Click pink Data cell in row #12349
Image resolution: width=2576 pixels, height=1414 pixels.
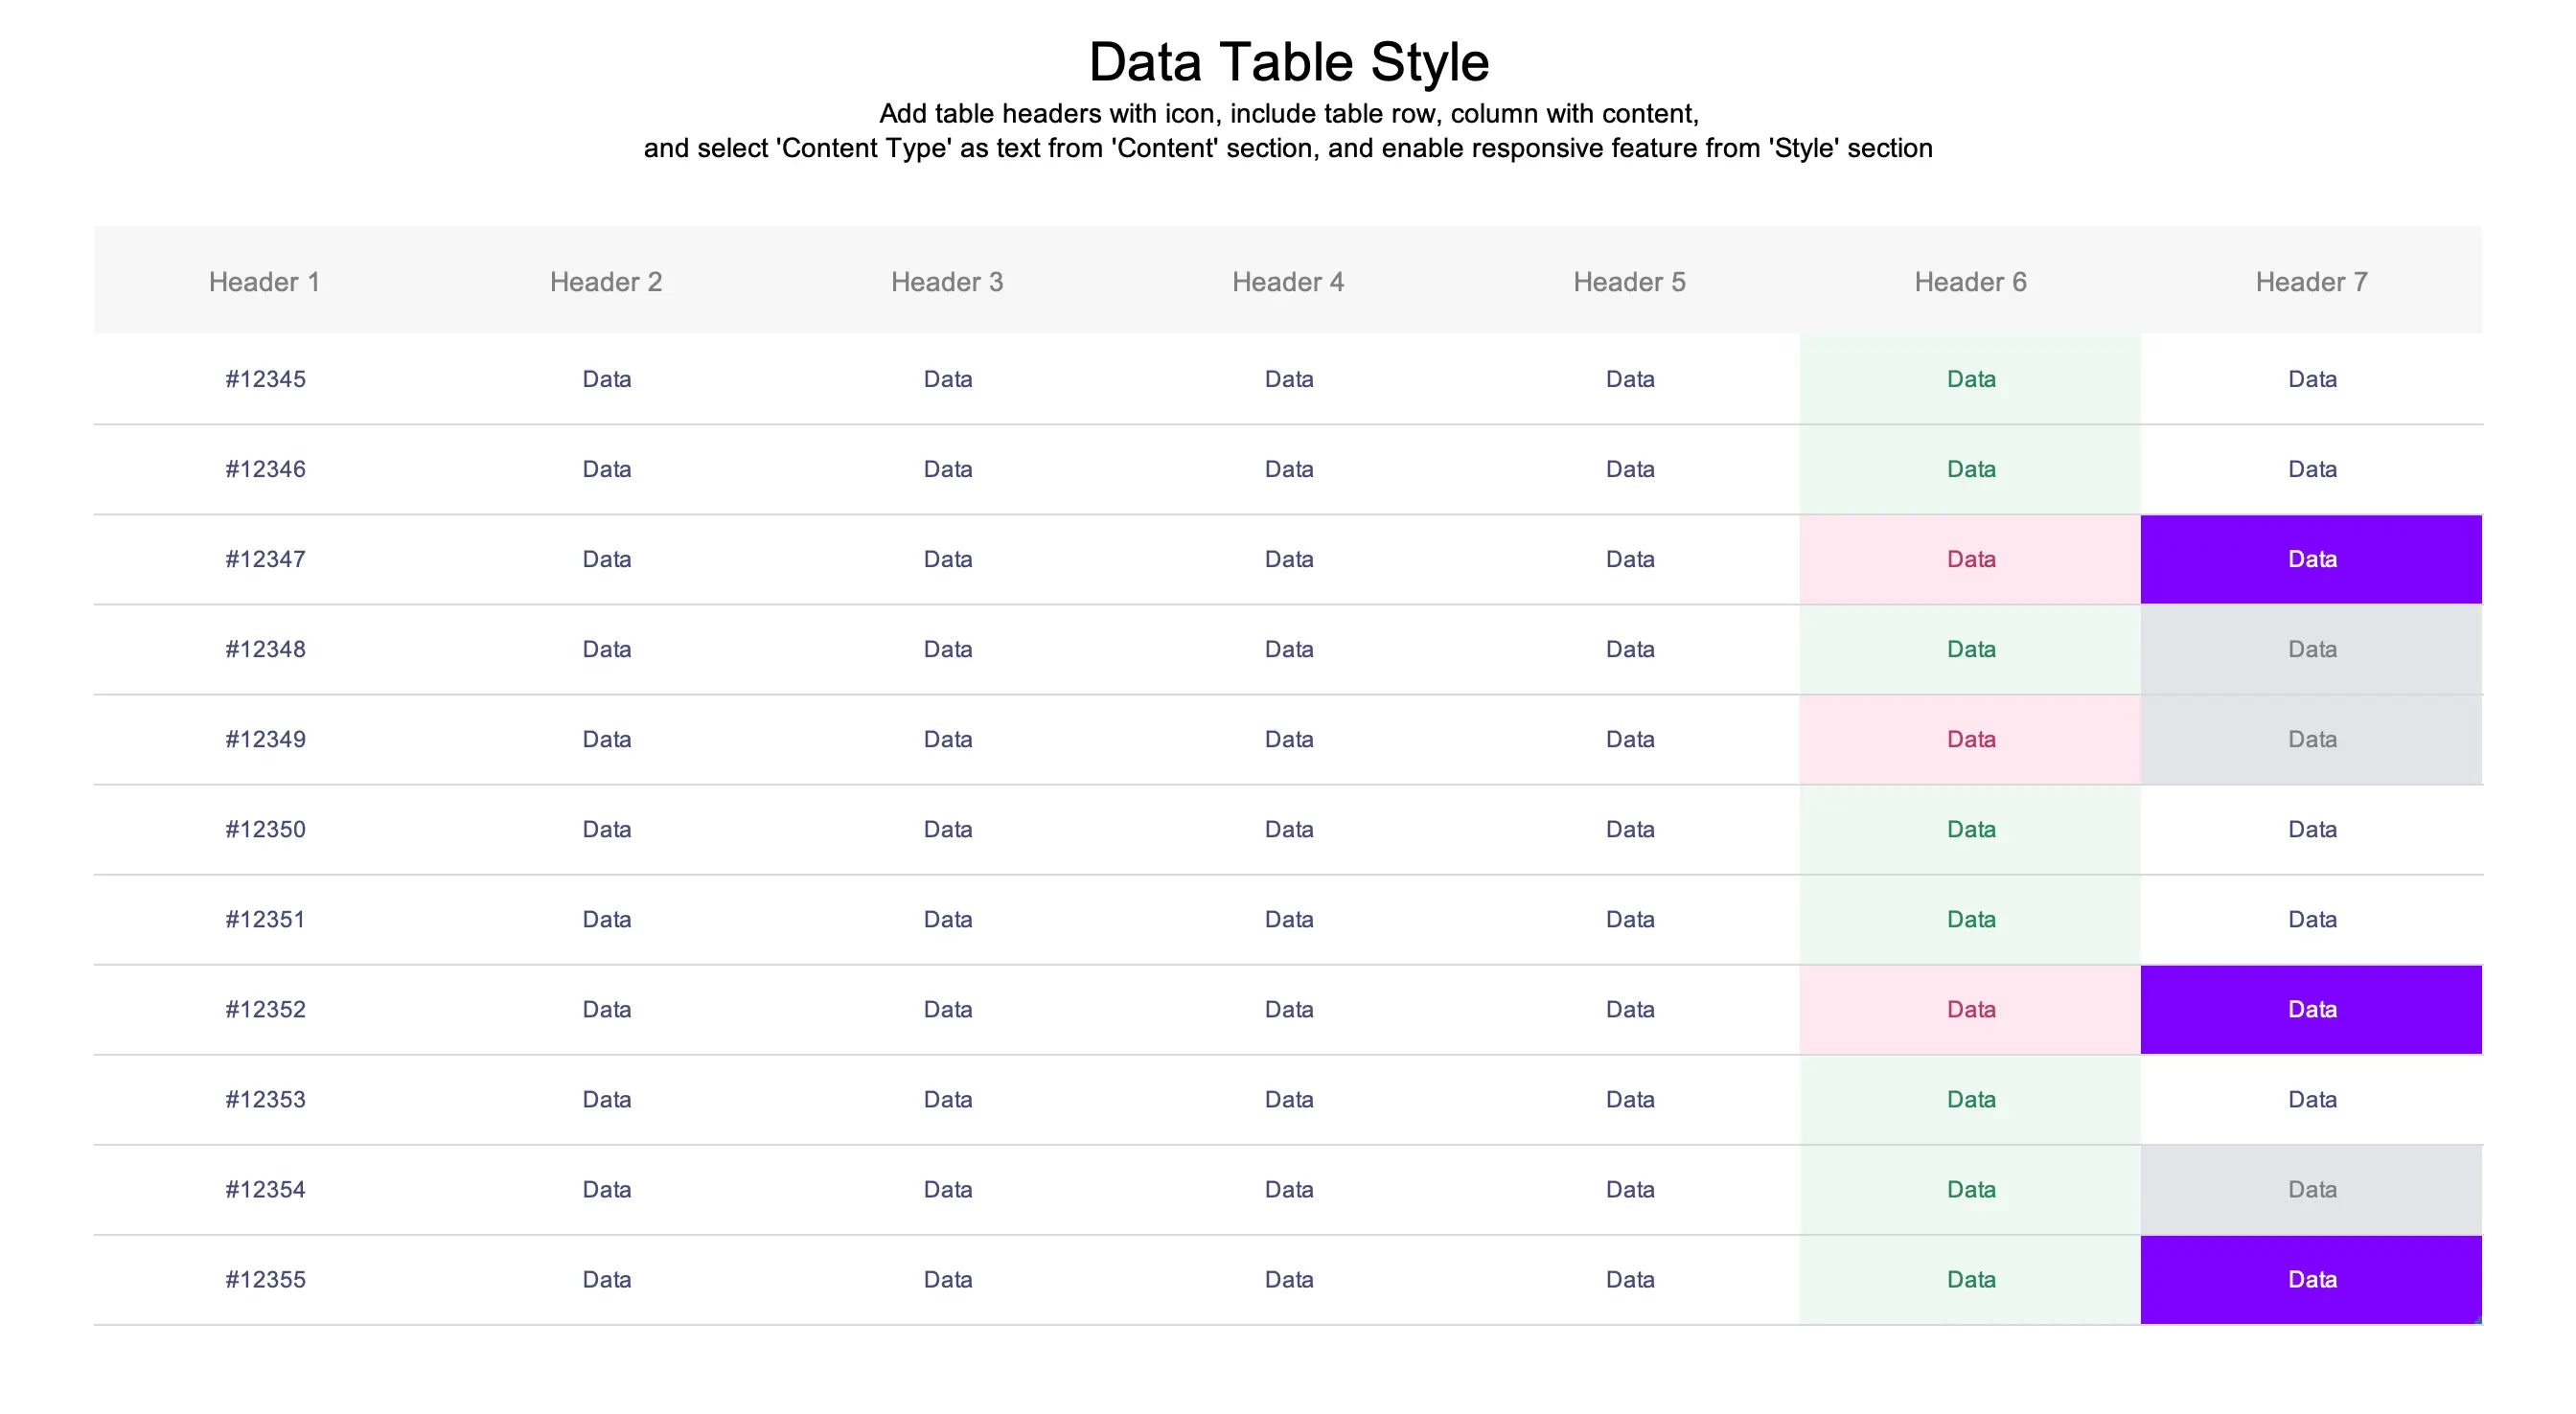pyautogui.click(x=1970, y=739)
